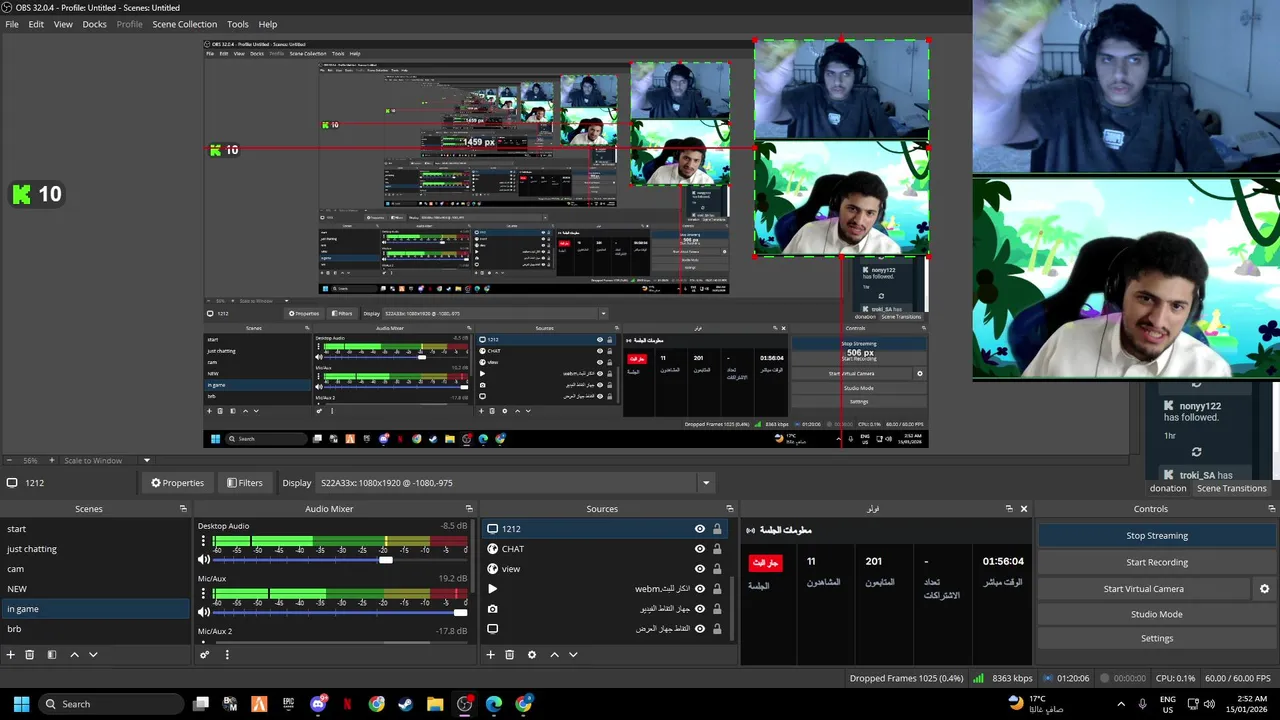Viewport: 1280px width, 720px height.
Task: Select the 'brb' scene
Action: [x=95, y=629]
